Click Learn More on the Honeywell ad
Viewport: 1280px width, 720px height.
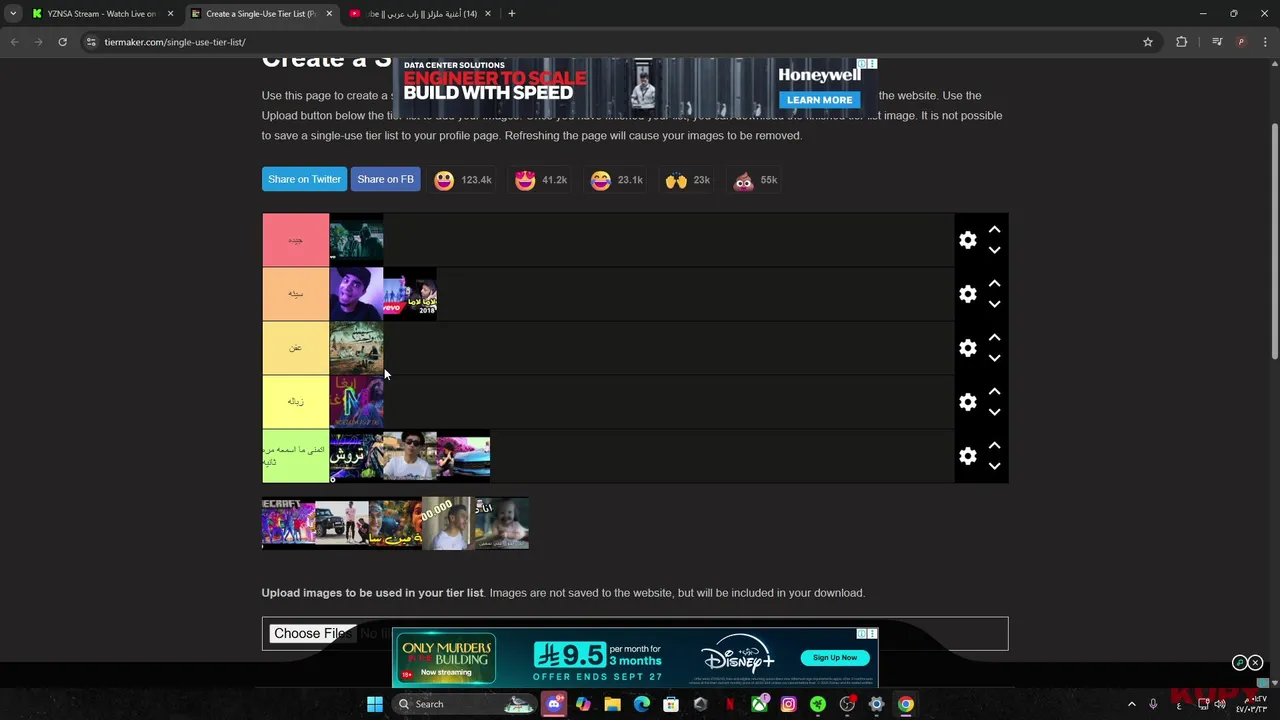point(819,100)
